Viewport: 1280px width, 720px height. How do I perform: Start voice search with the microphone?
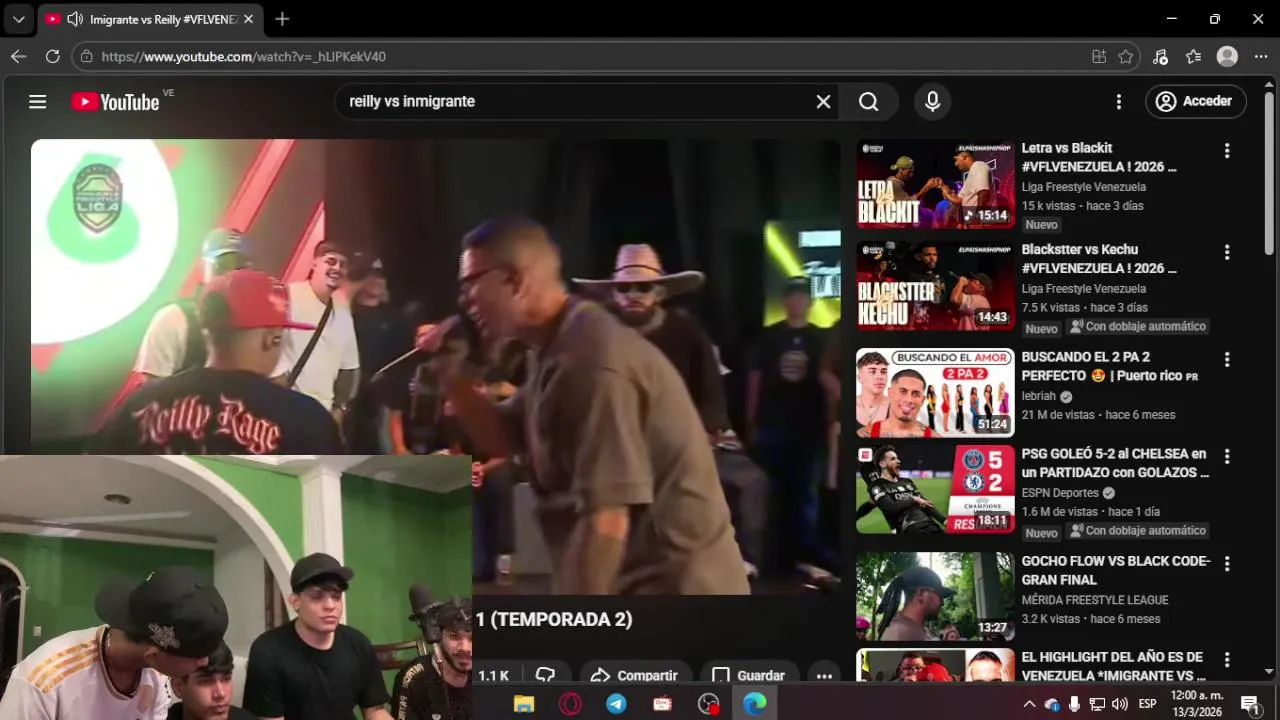932,101
